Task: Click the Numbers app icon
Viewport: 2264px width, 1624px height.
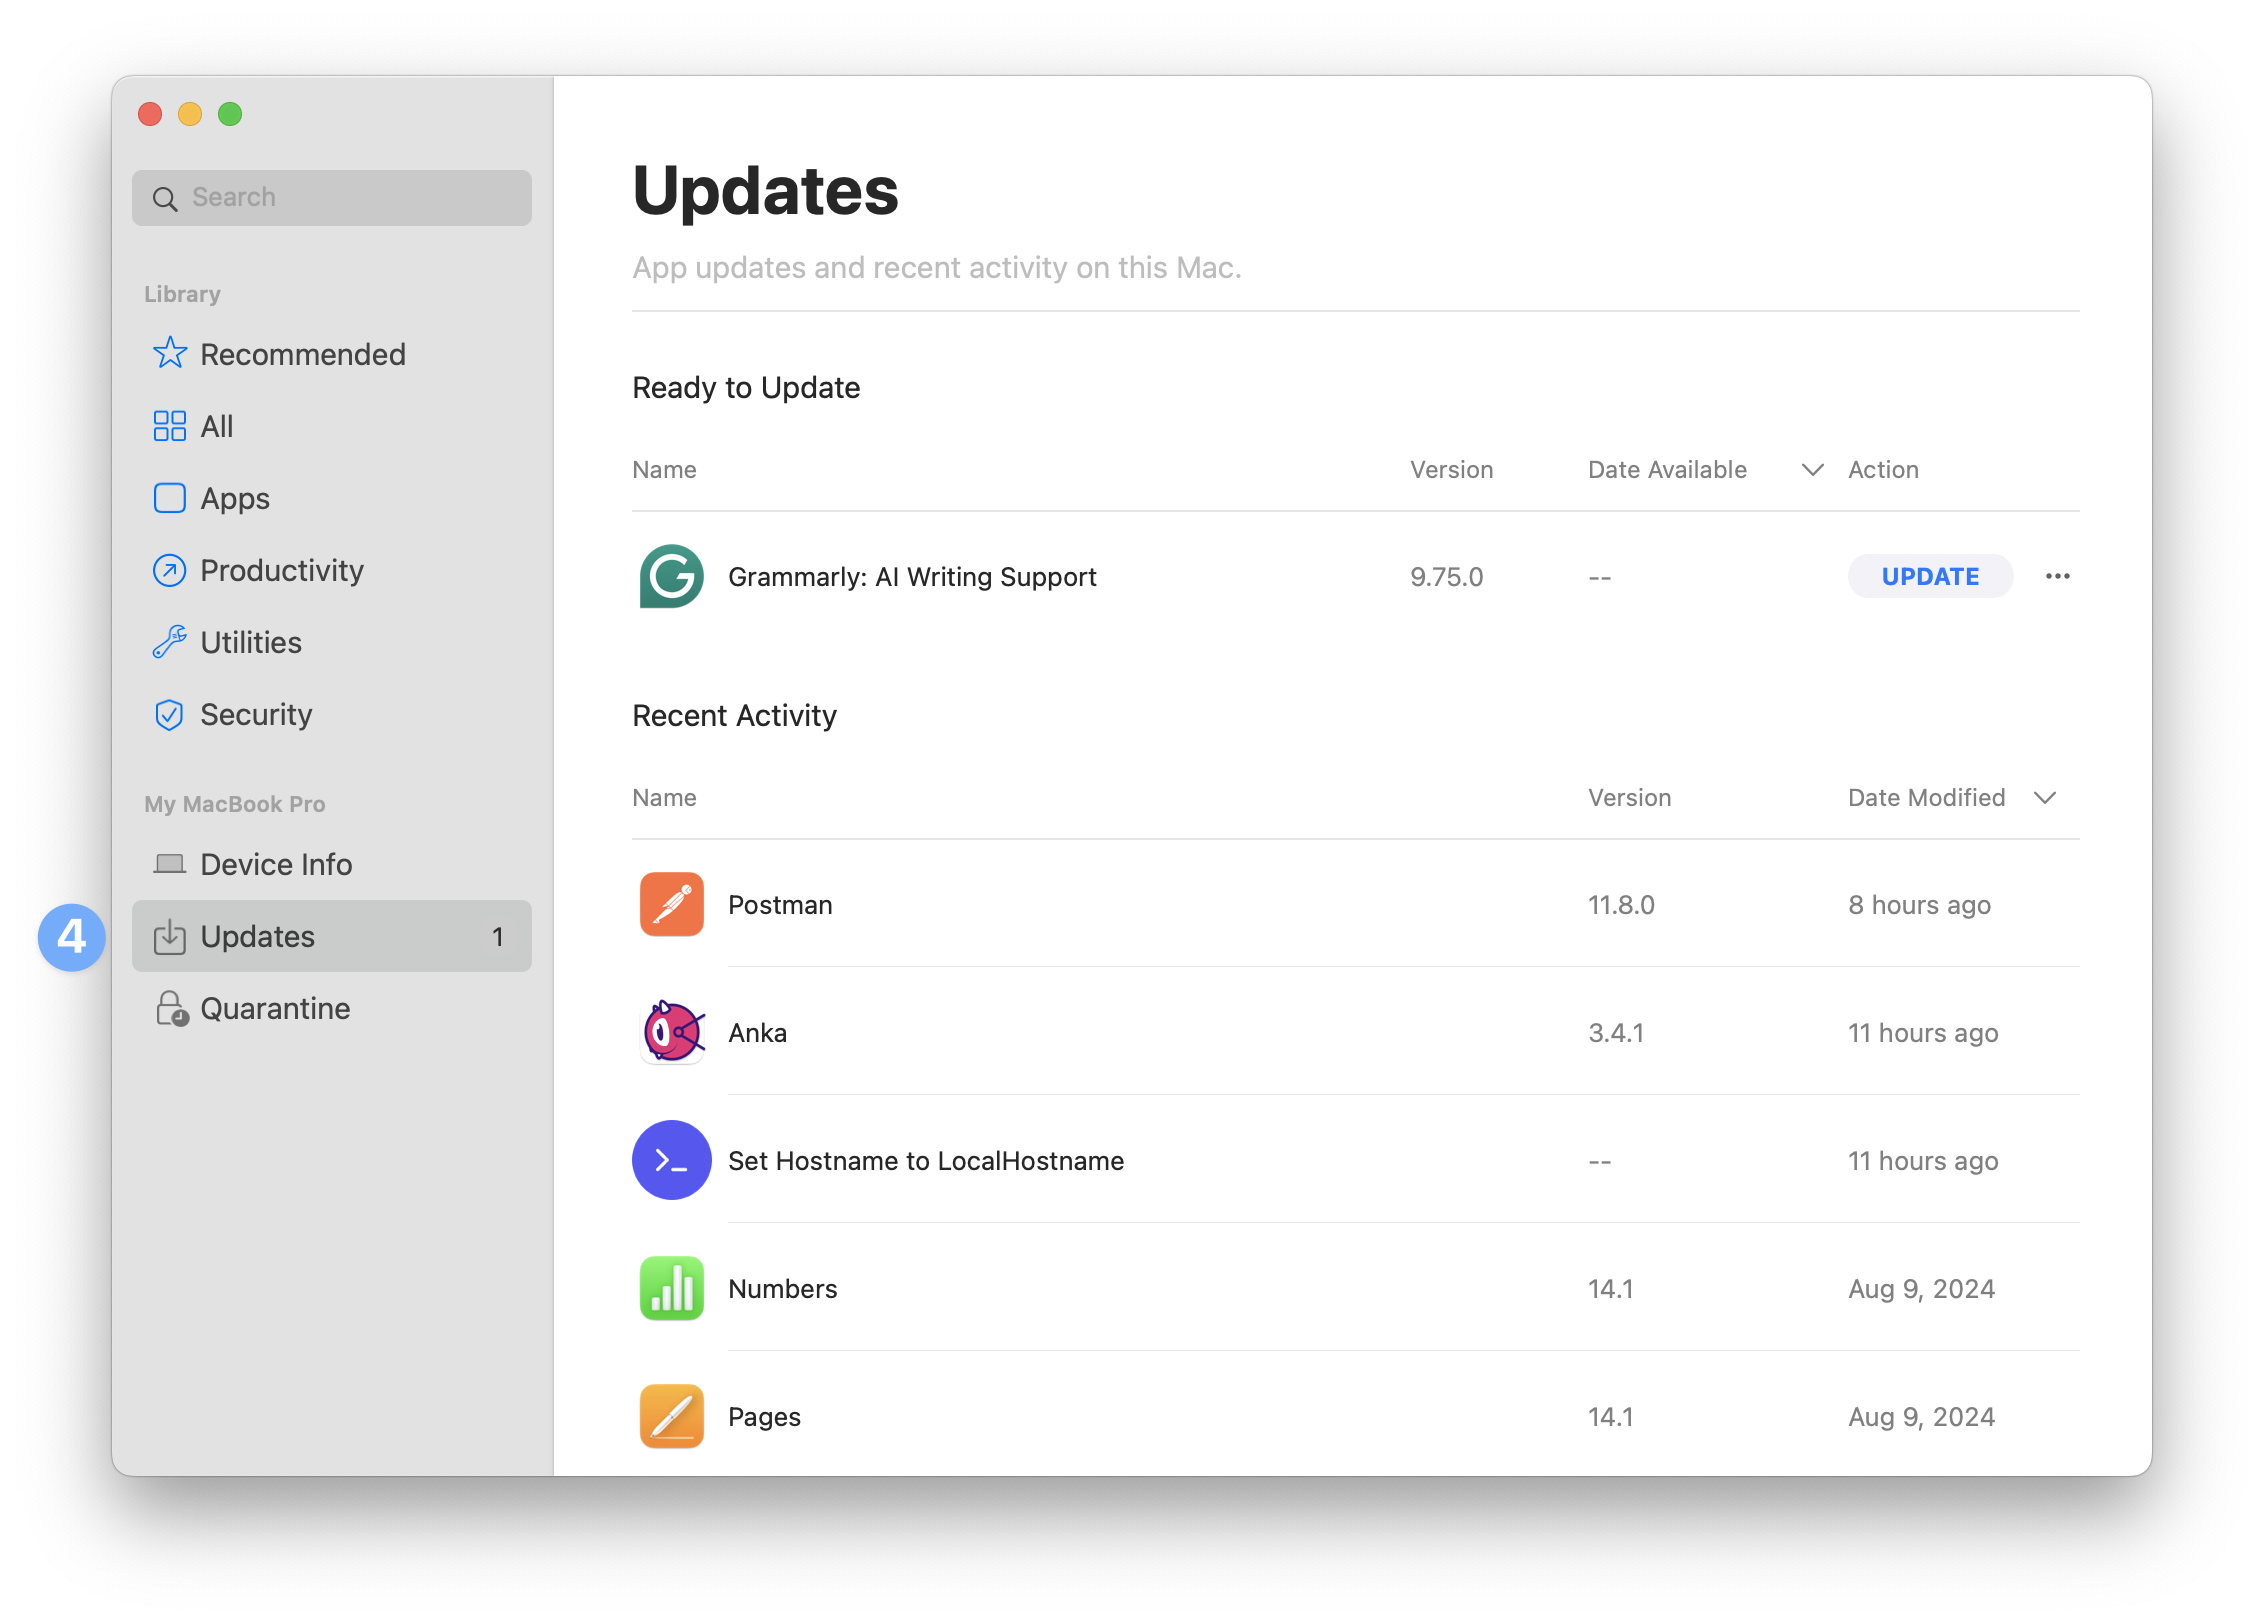Action: click(x=671, y=1288)
